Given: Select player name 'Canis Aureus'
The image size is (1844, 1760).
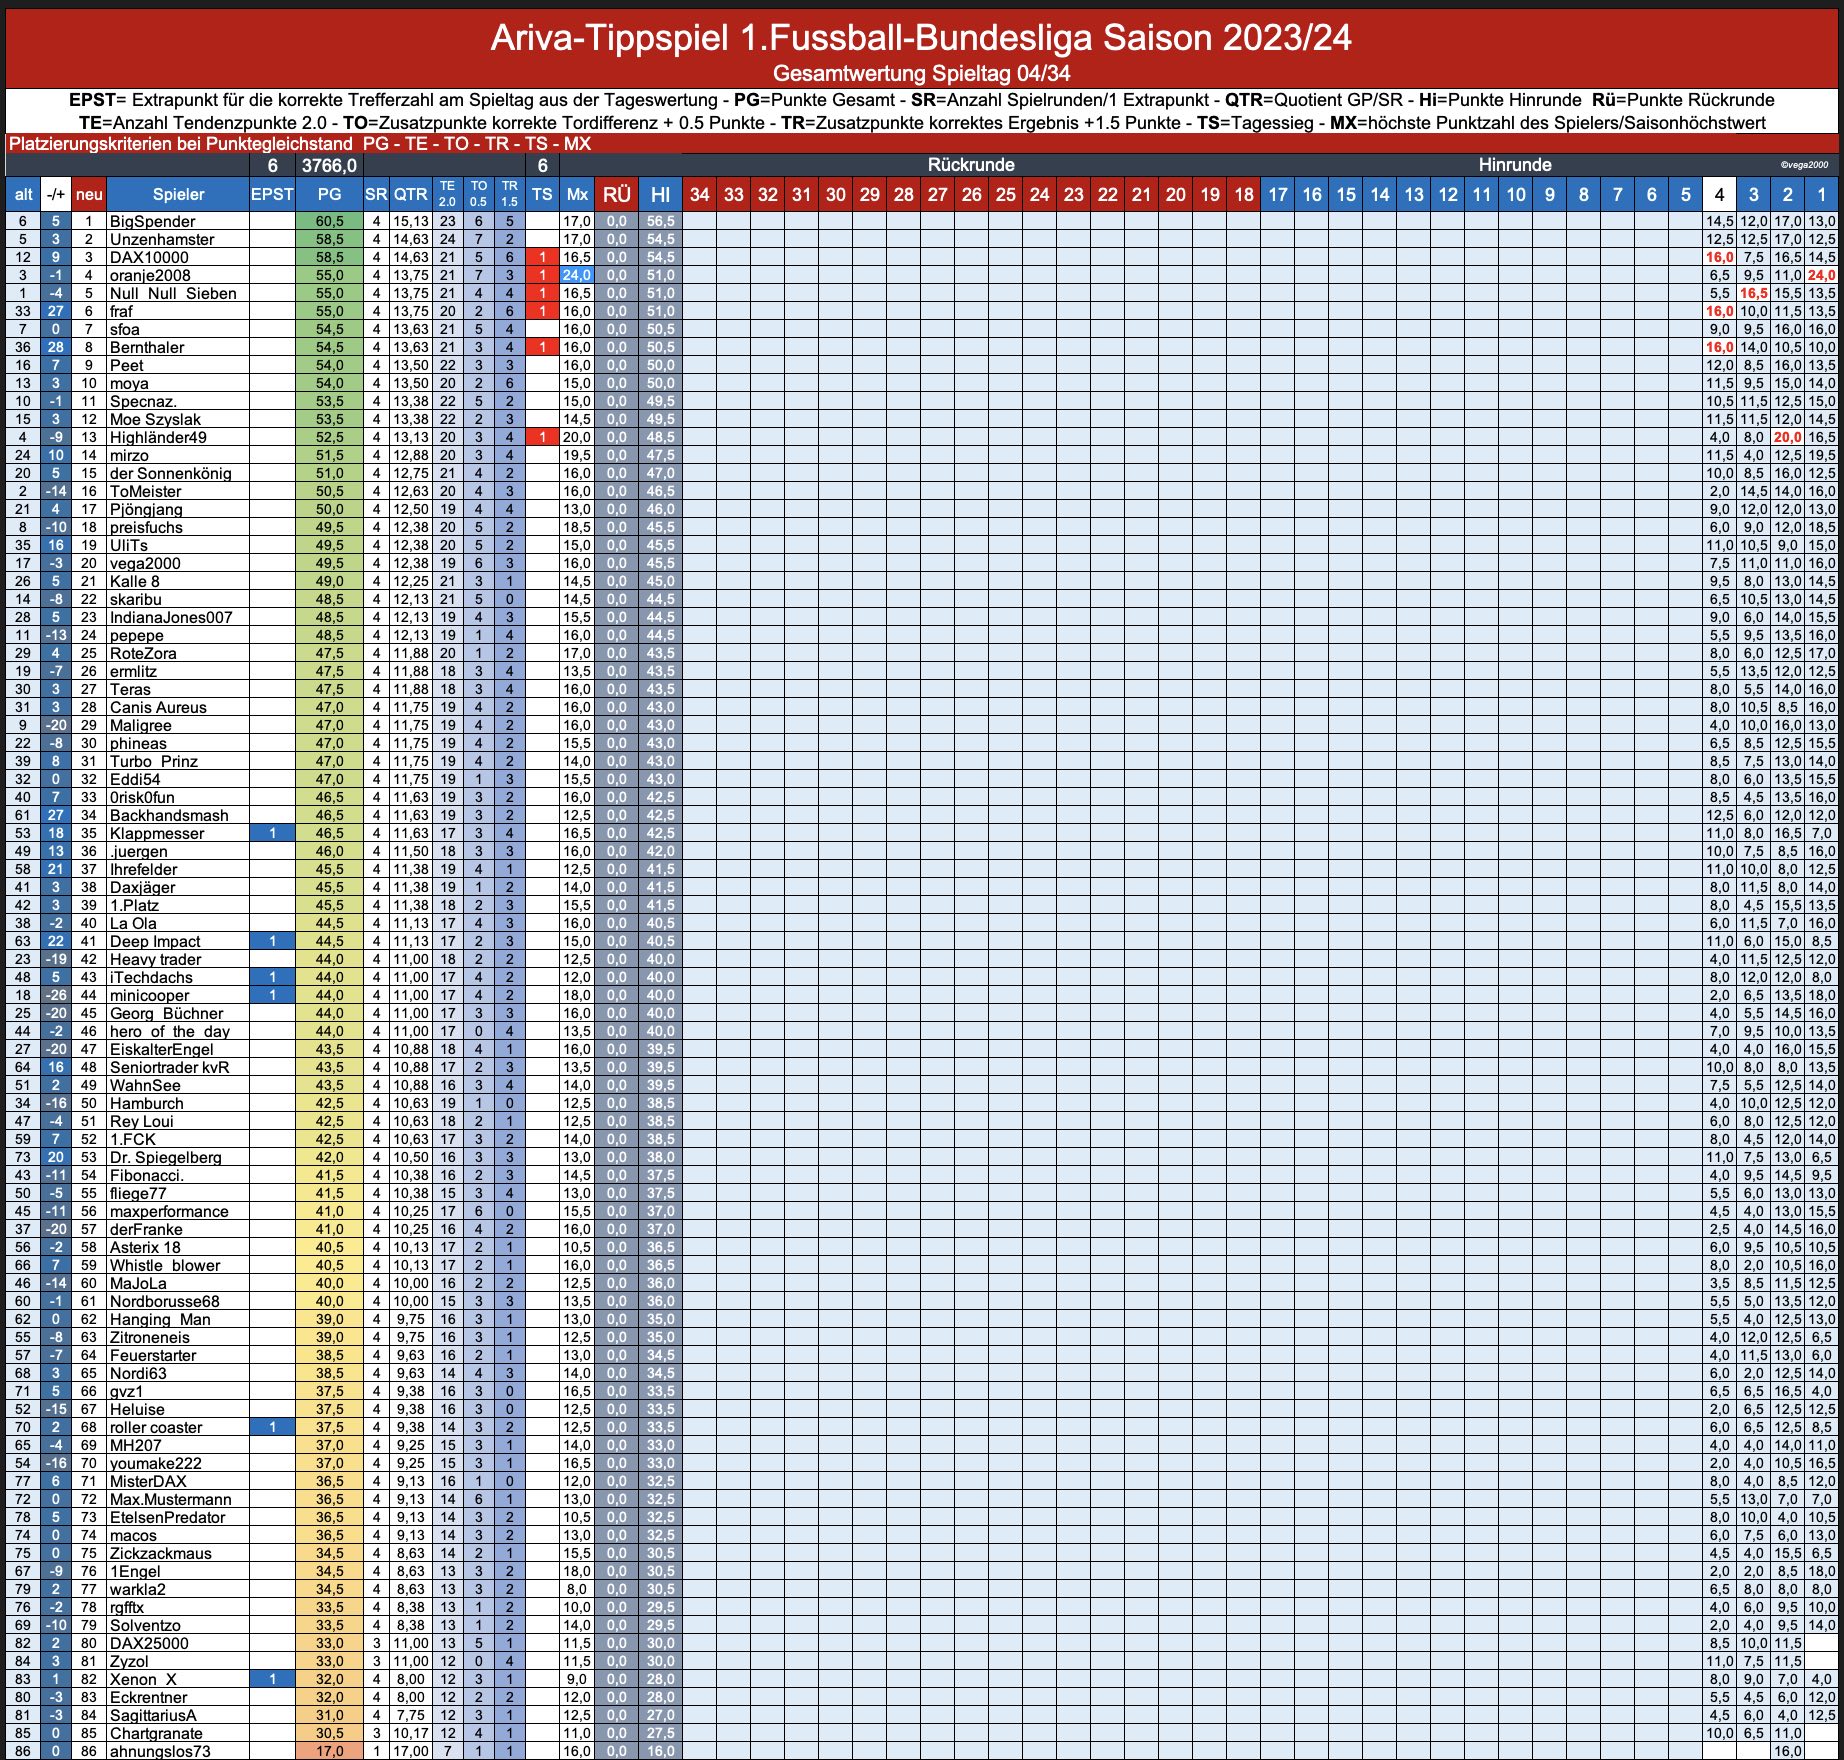Looking at the screenshot, I should [x=158, y=707].
